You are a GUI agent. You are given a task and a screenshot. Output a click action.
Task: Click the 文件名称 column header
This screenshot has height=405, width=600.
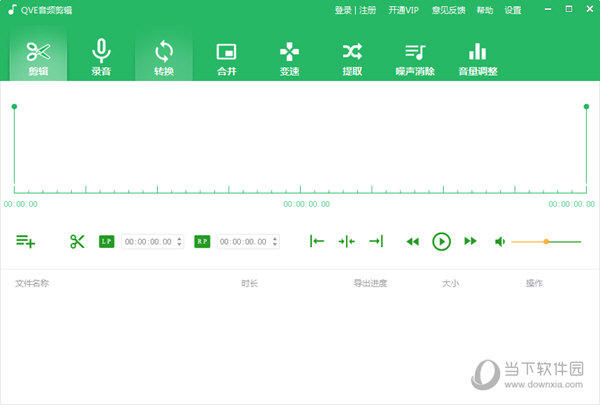pos(32,283)
